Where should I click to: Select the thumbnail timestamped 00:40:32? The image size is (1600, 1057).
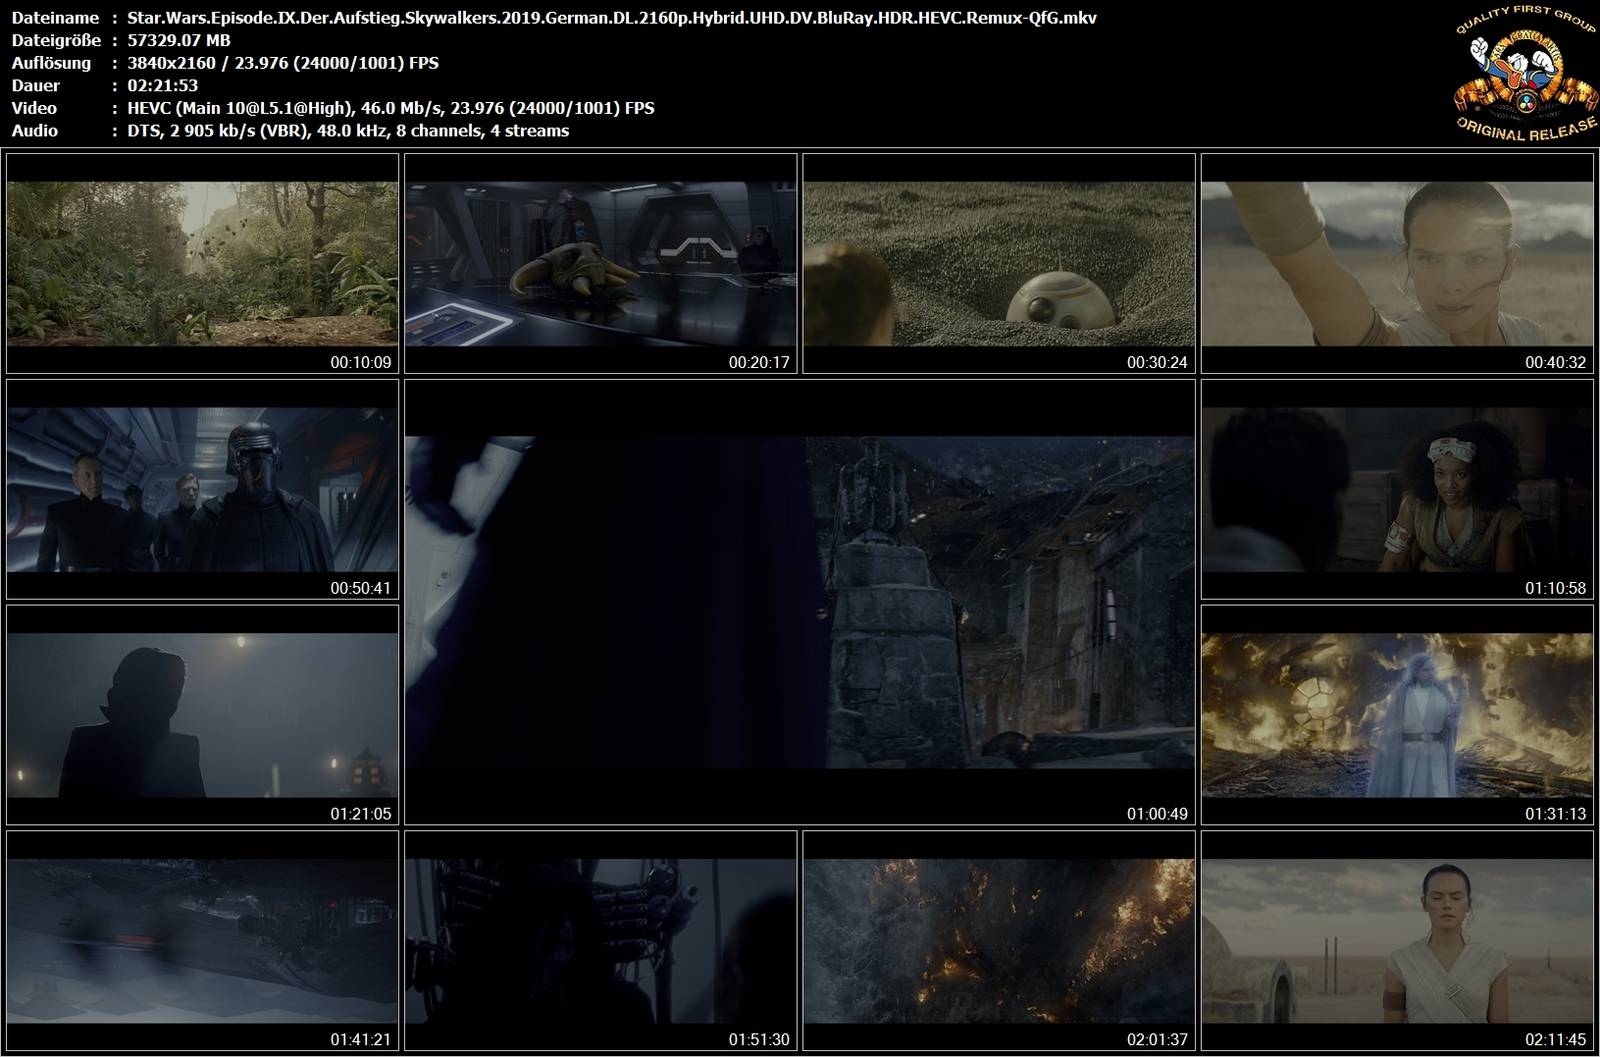(1397, 264)
